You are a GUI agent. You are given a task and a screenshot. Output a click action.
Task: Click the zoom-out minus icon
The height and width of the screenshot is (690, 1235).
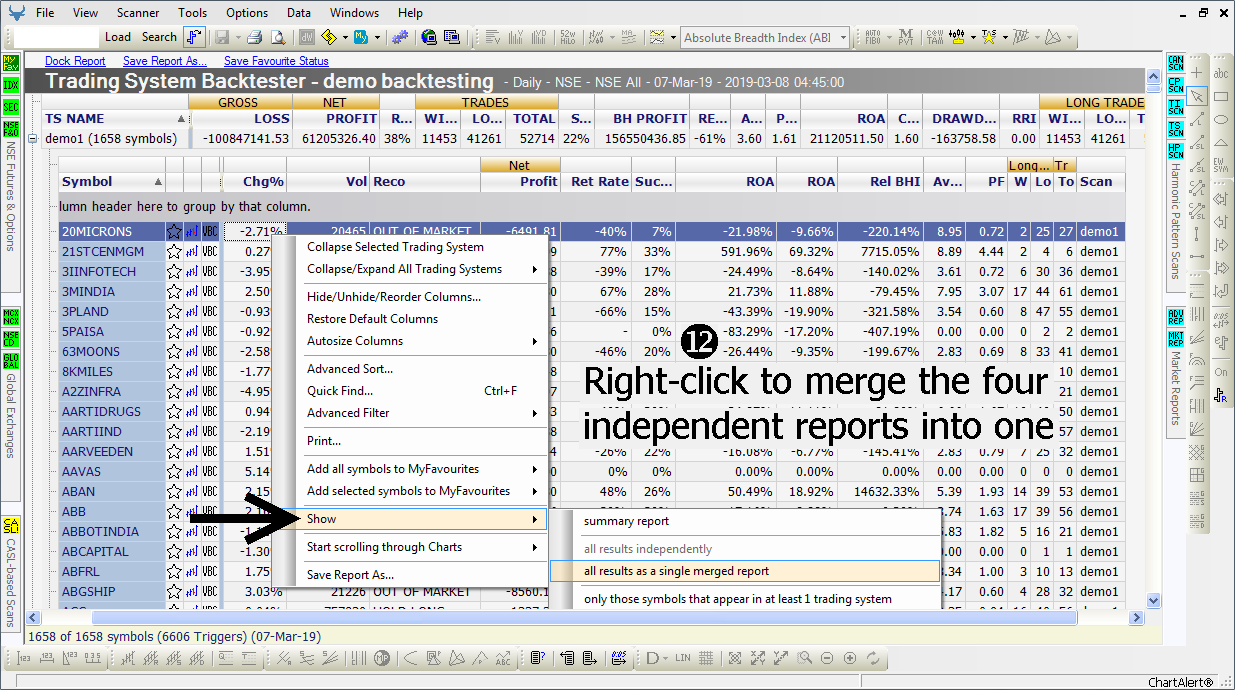click(827, 658)
